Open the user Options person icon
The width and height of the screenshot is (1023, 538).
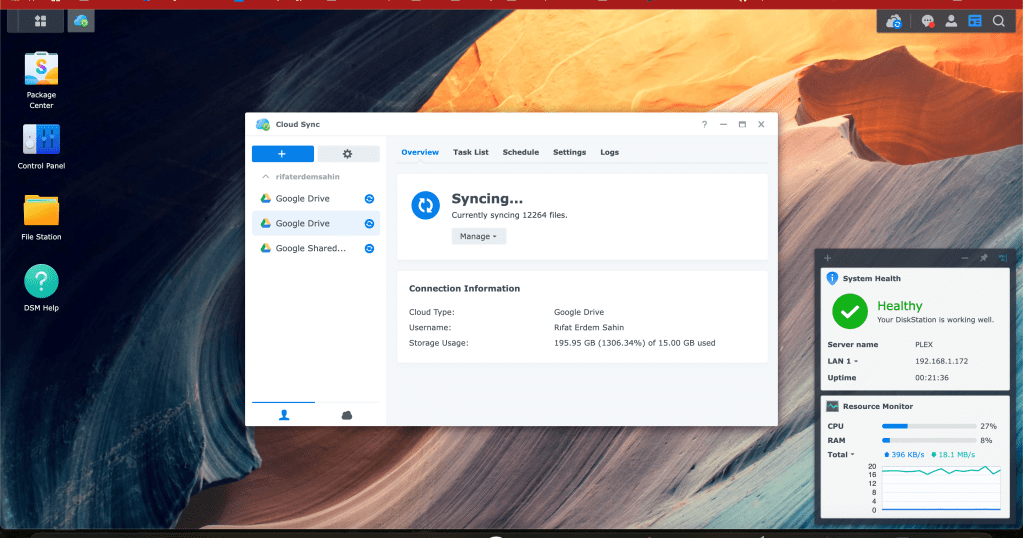951,22
